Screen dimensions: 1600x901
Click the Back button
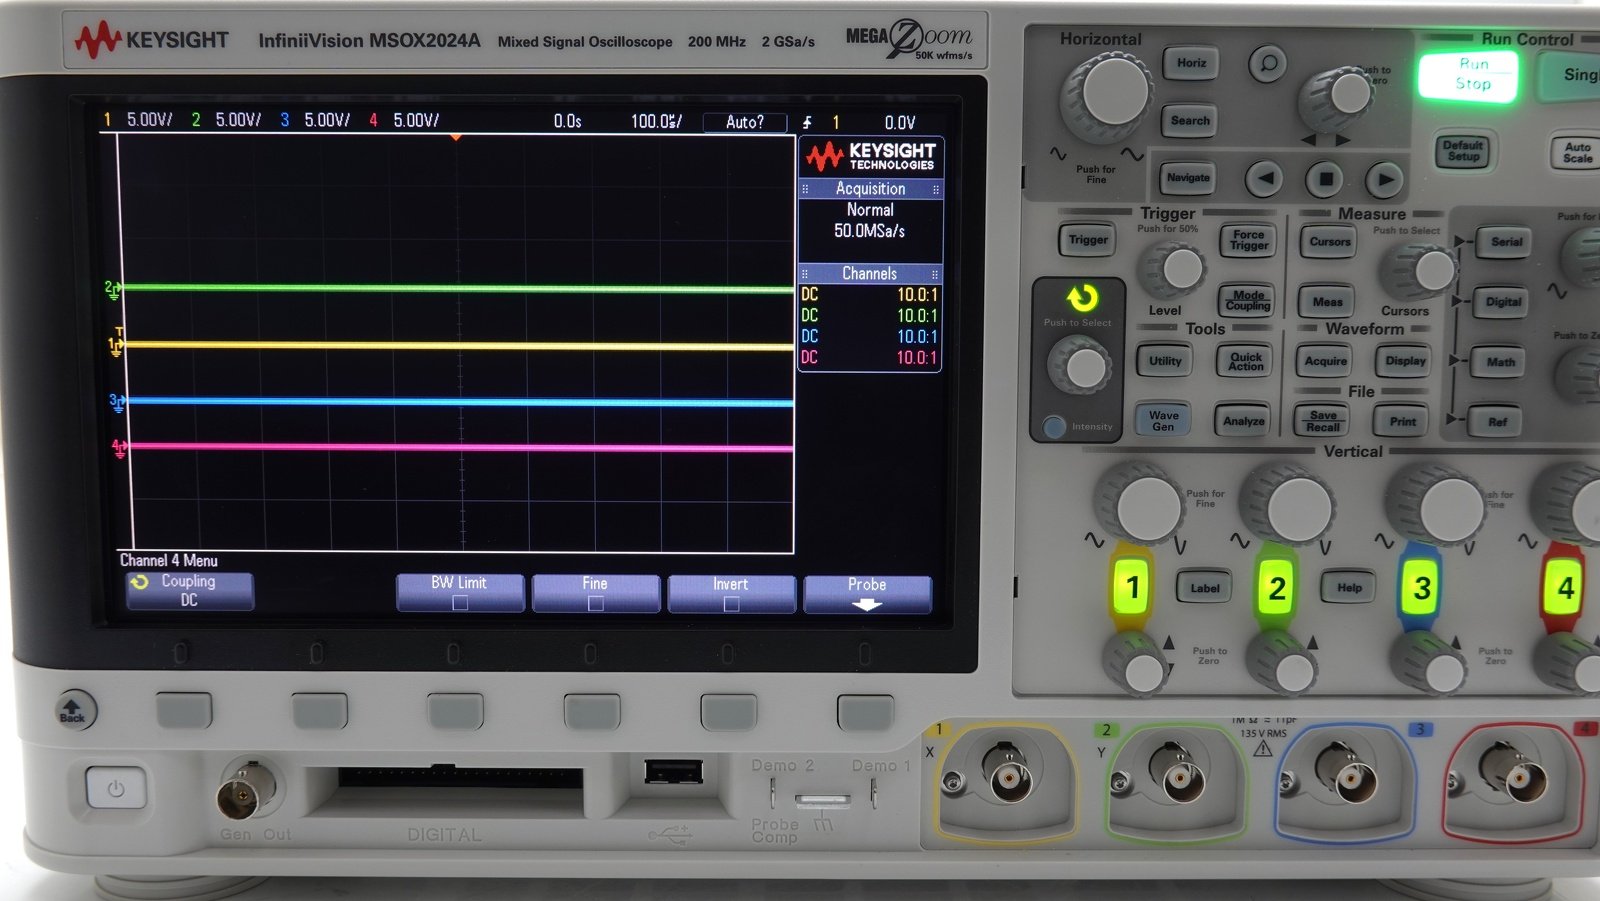pos(73,710)
